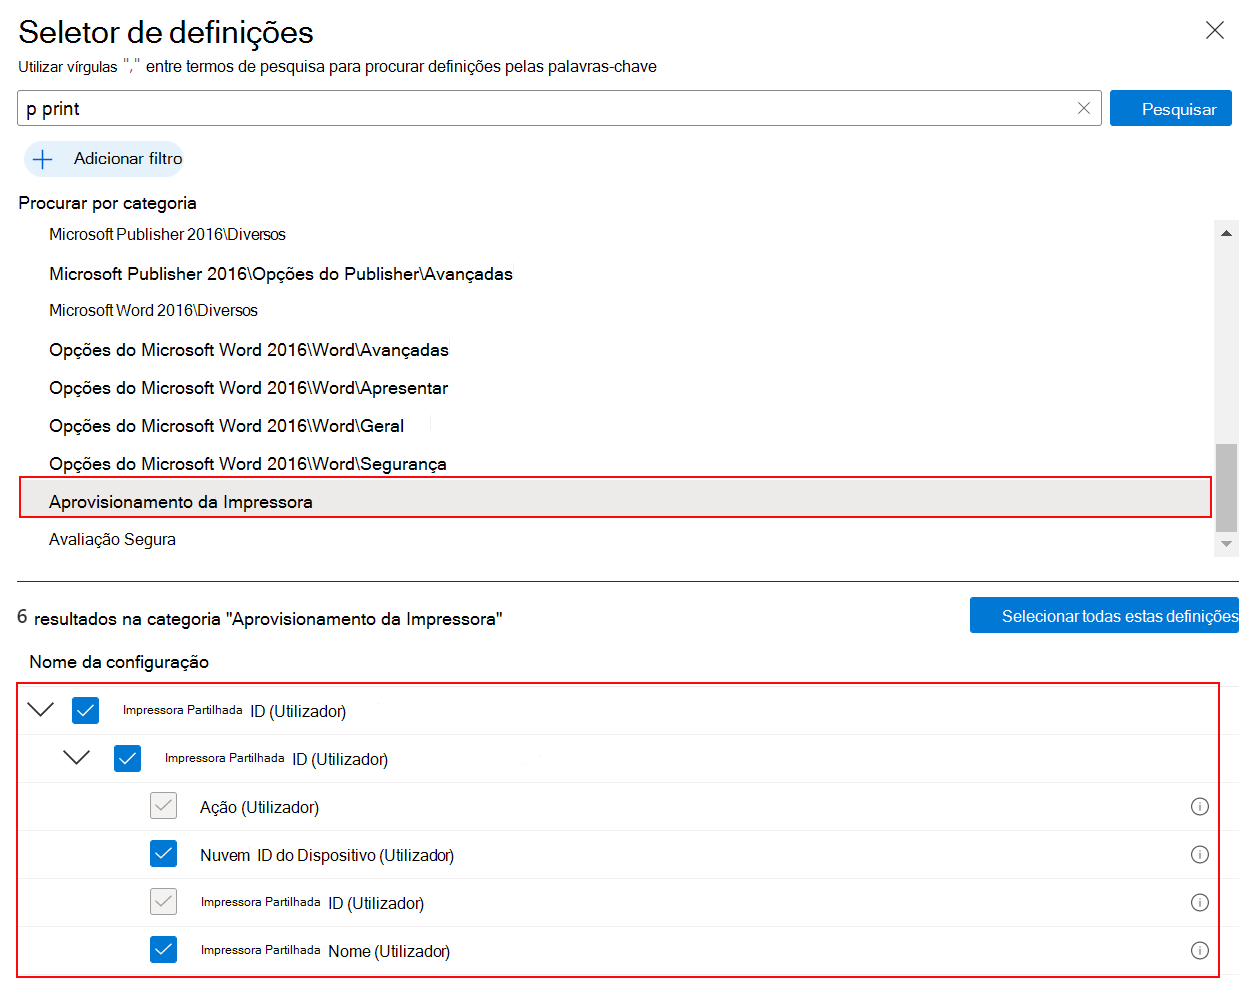Screen dimensions: 1254x988
Task: Open Opções do Microsoft Word 2016\Word\Apresentar
Action: point(248,388)
